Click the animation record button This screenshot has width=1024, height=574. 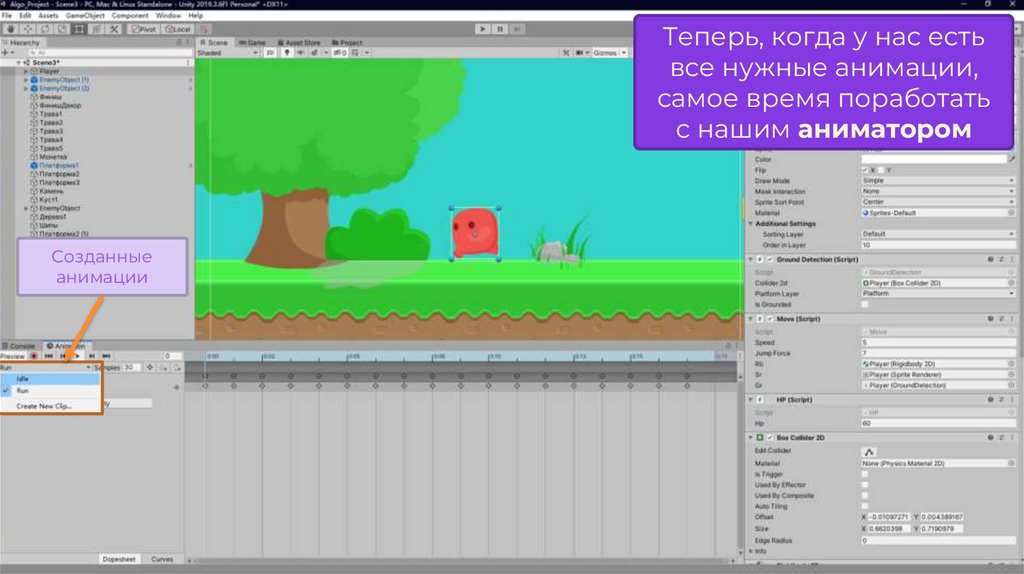tap(34, 355)
